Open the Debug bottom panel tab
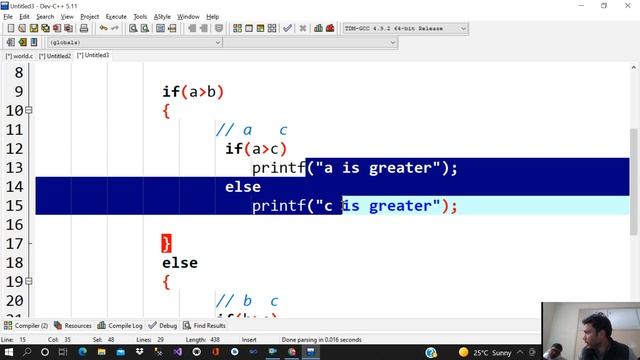The width and height of the screenshot is (640, 360). tap(162, 325)
